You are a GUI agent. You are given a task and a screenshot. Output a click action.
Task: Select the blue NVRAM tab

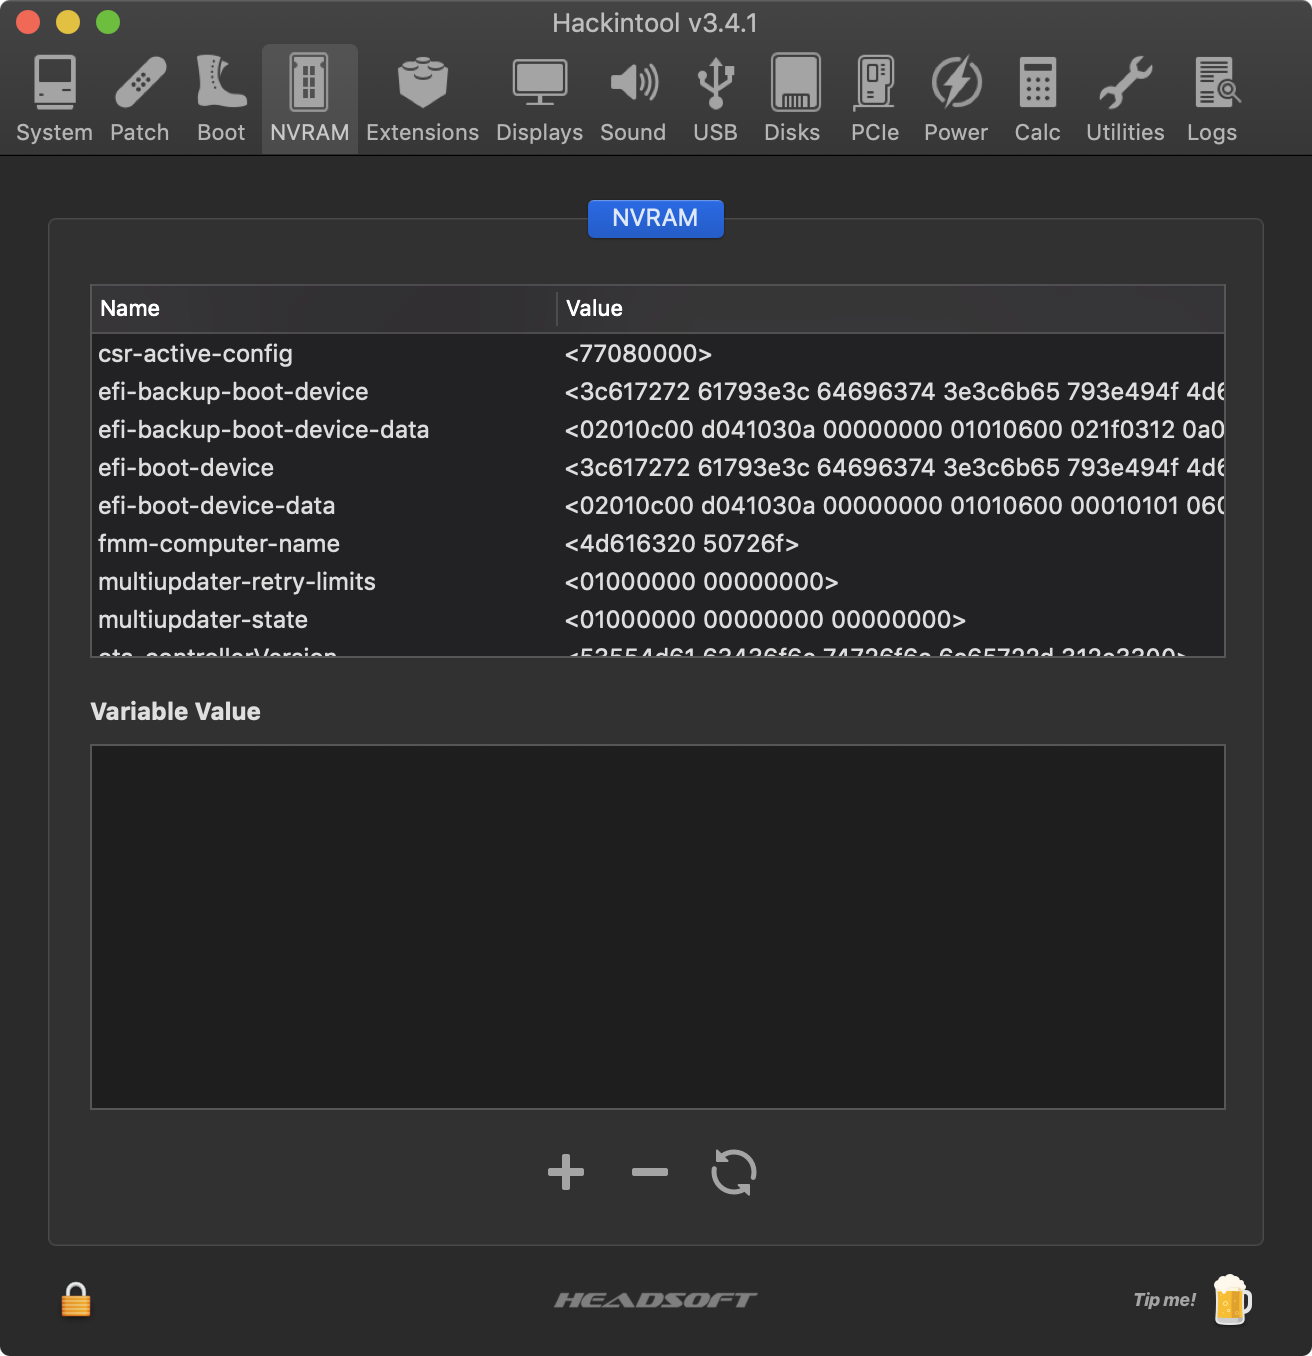(x=655, y=218)
